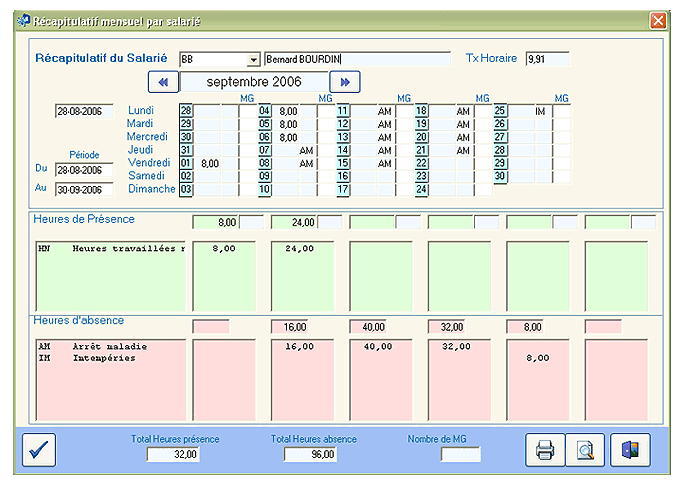Click the Tx Horaire 9,91 field
Image resolution: width=684 pixels, height=486 pixels.
546,59
